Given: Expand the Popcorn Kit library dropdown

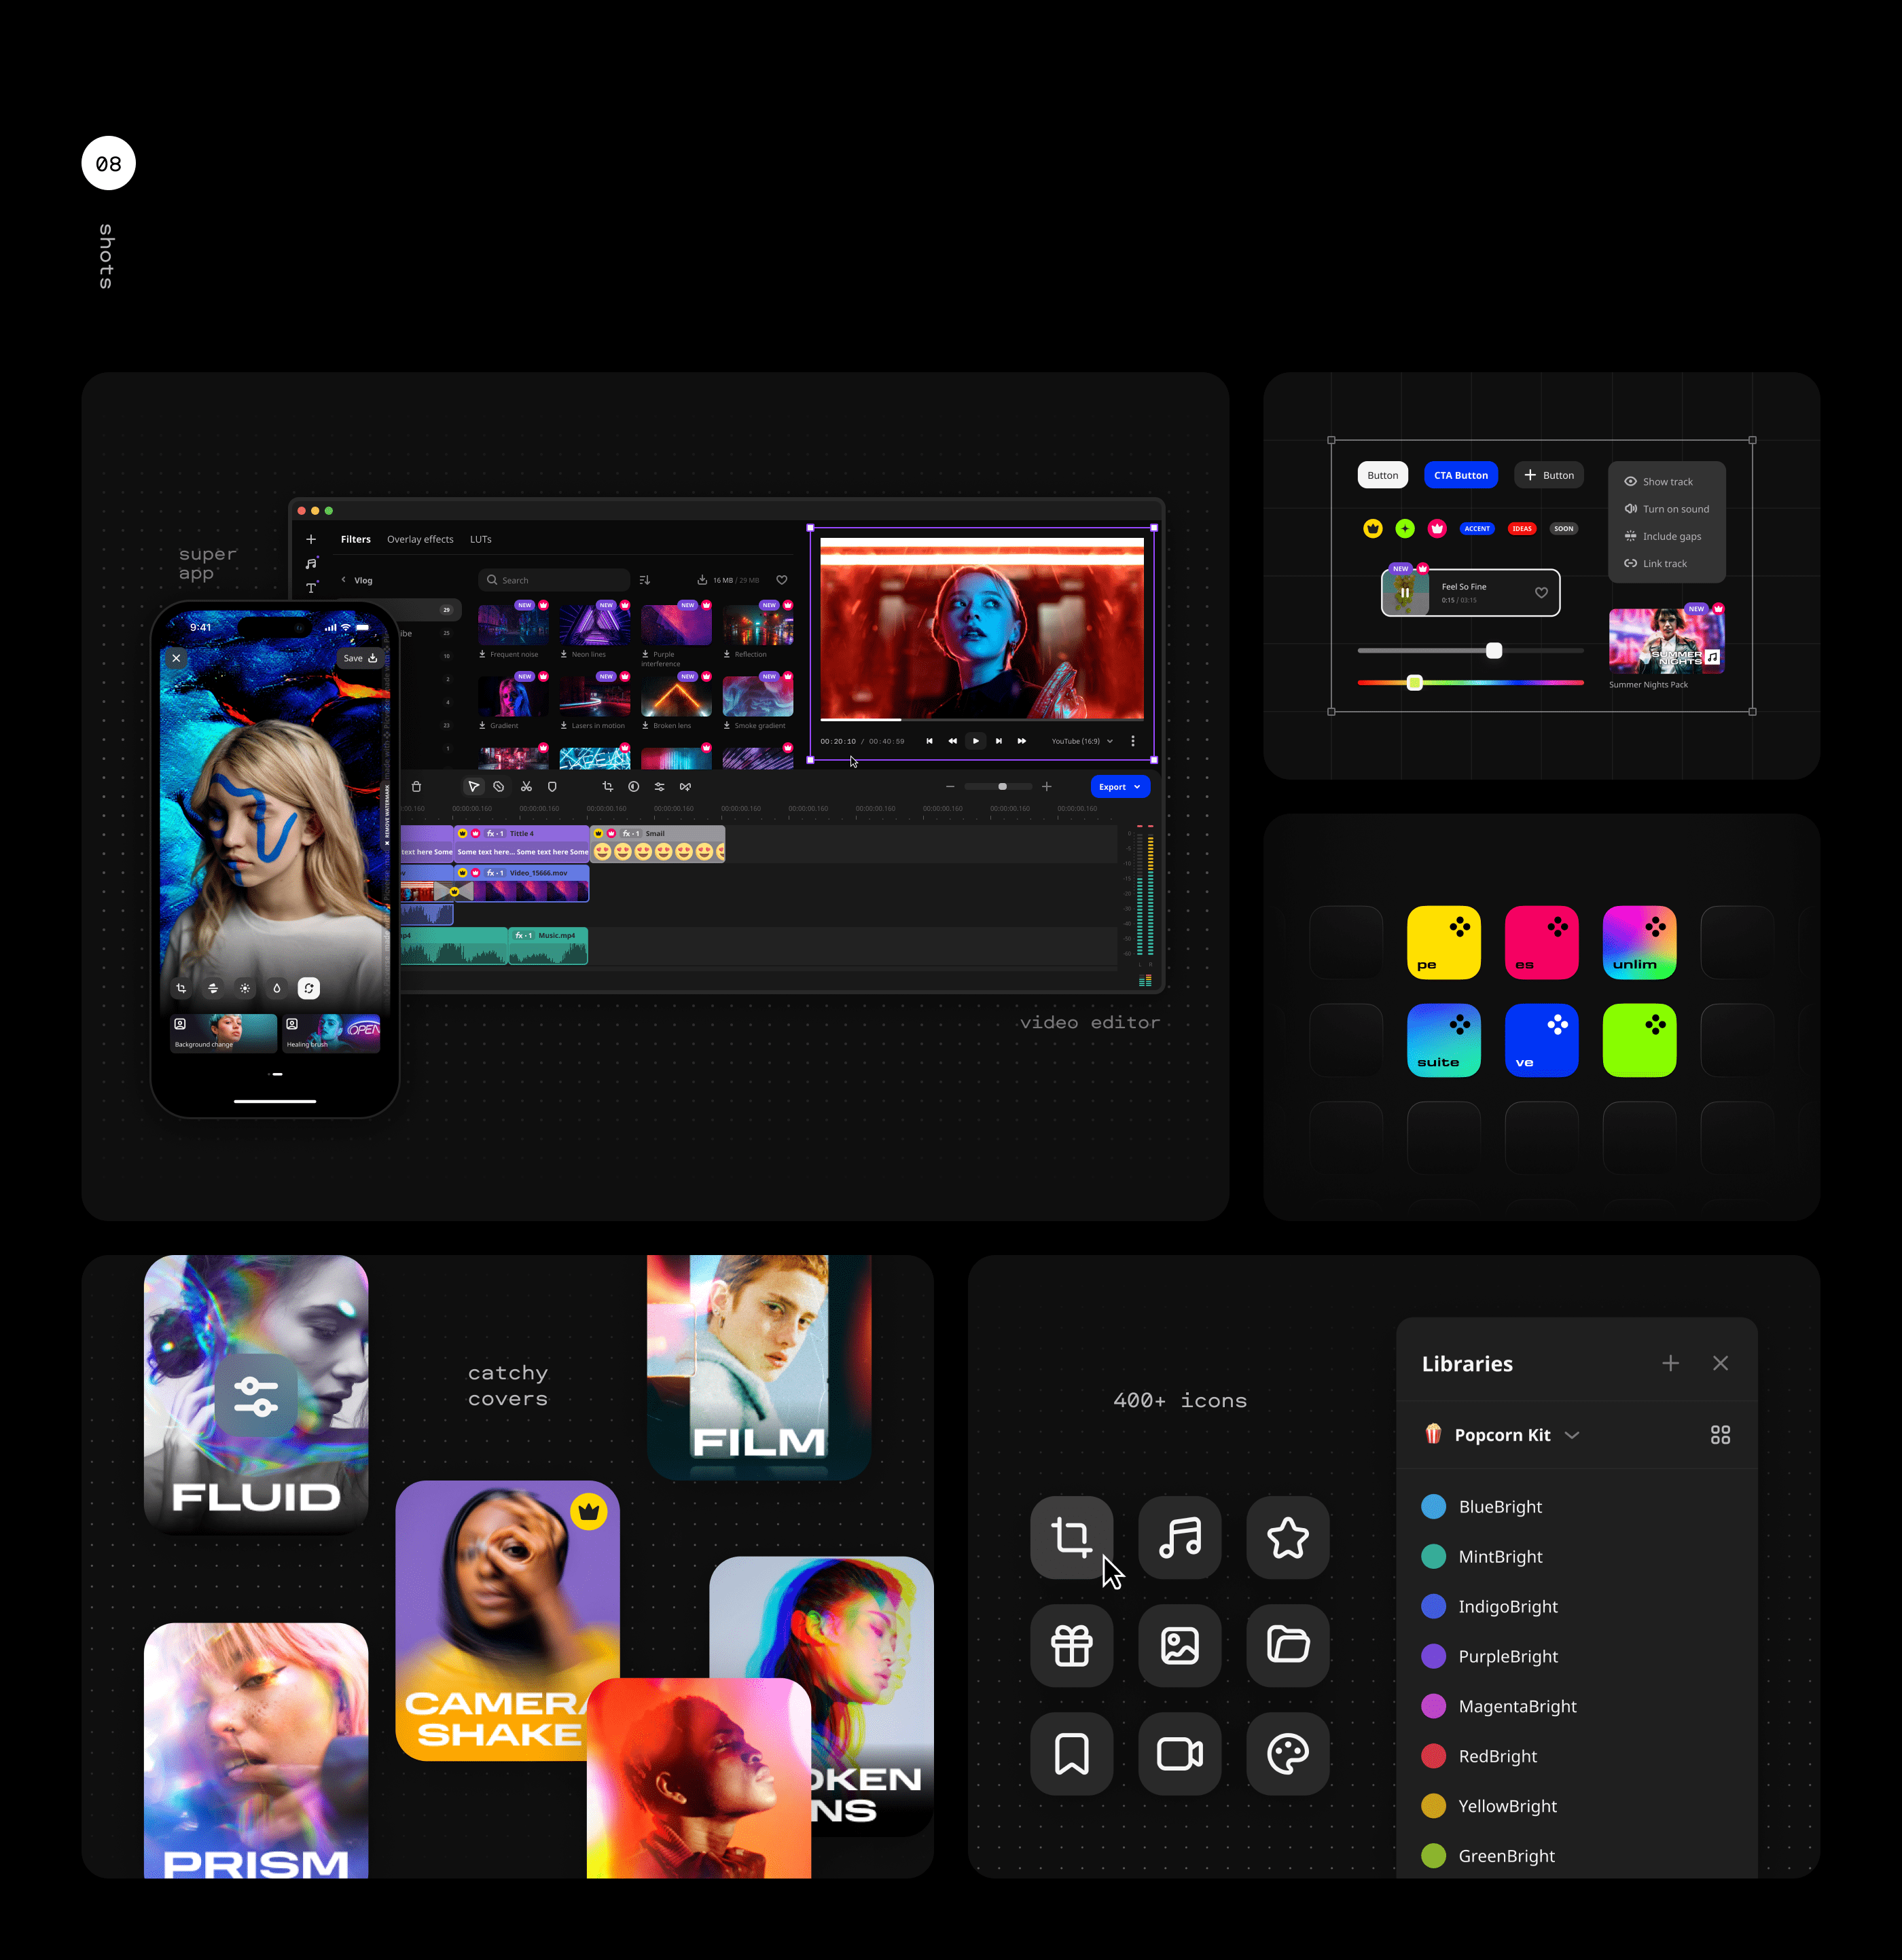Looking at the screenshot, I should (1572, 1435).
